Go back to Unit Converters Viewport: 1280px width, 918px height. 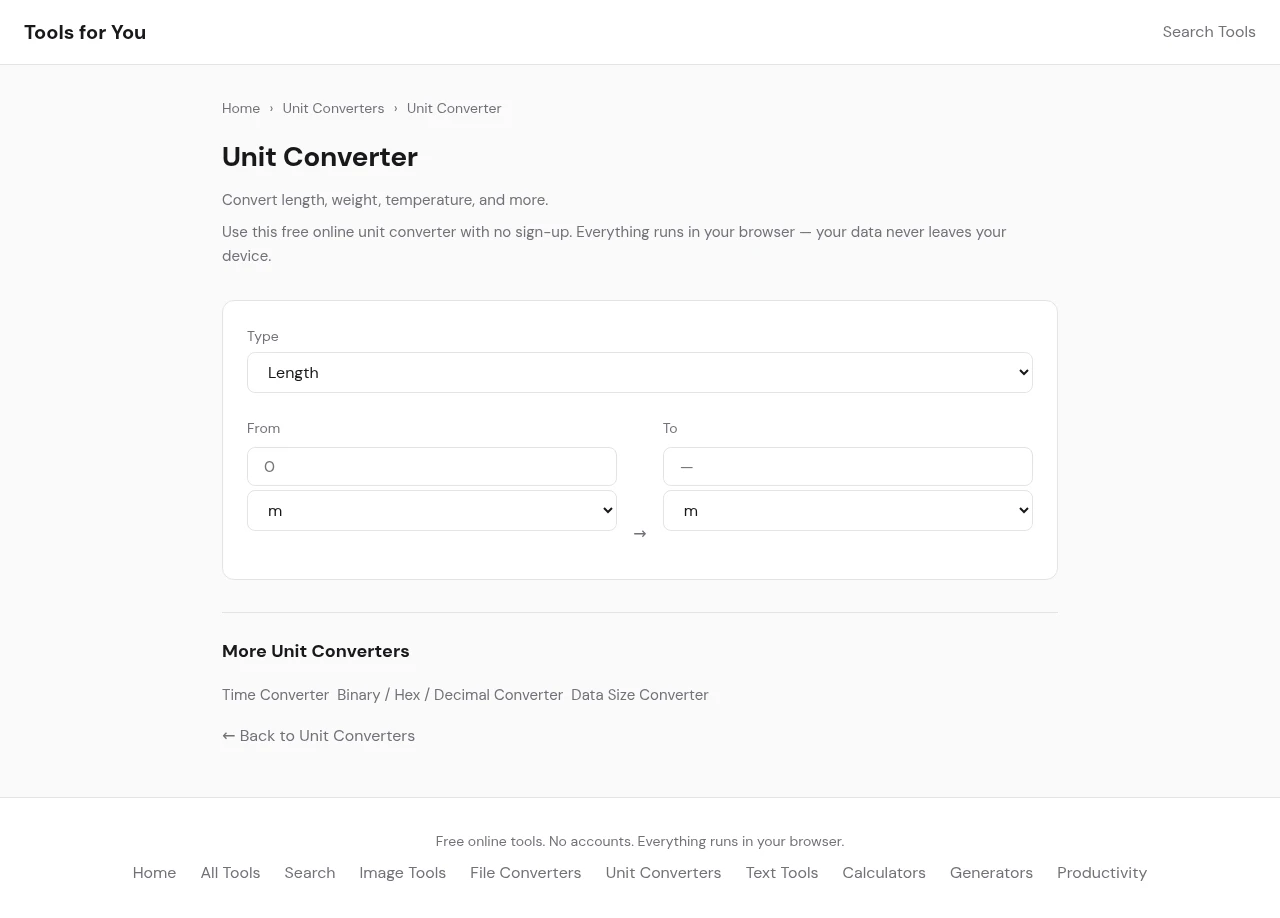click(x=318, y=736)
